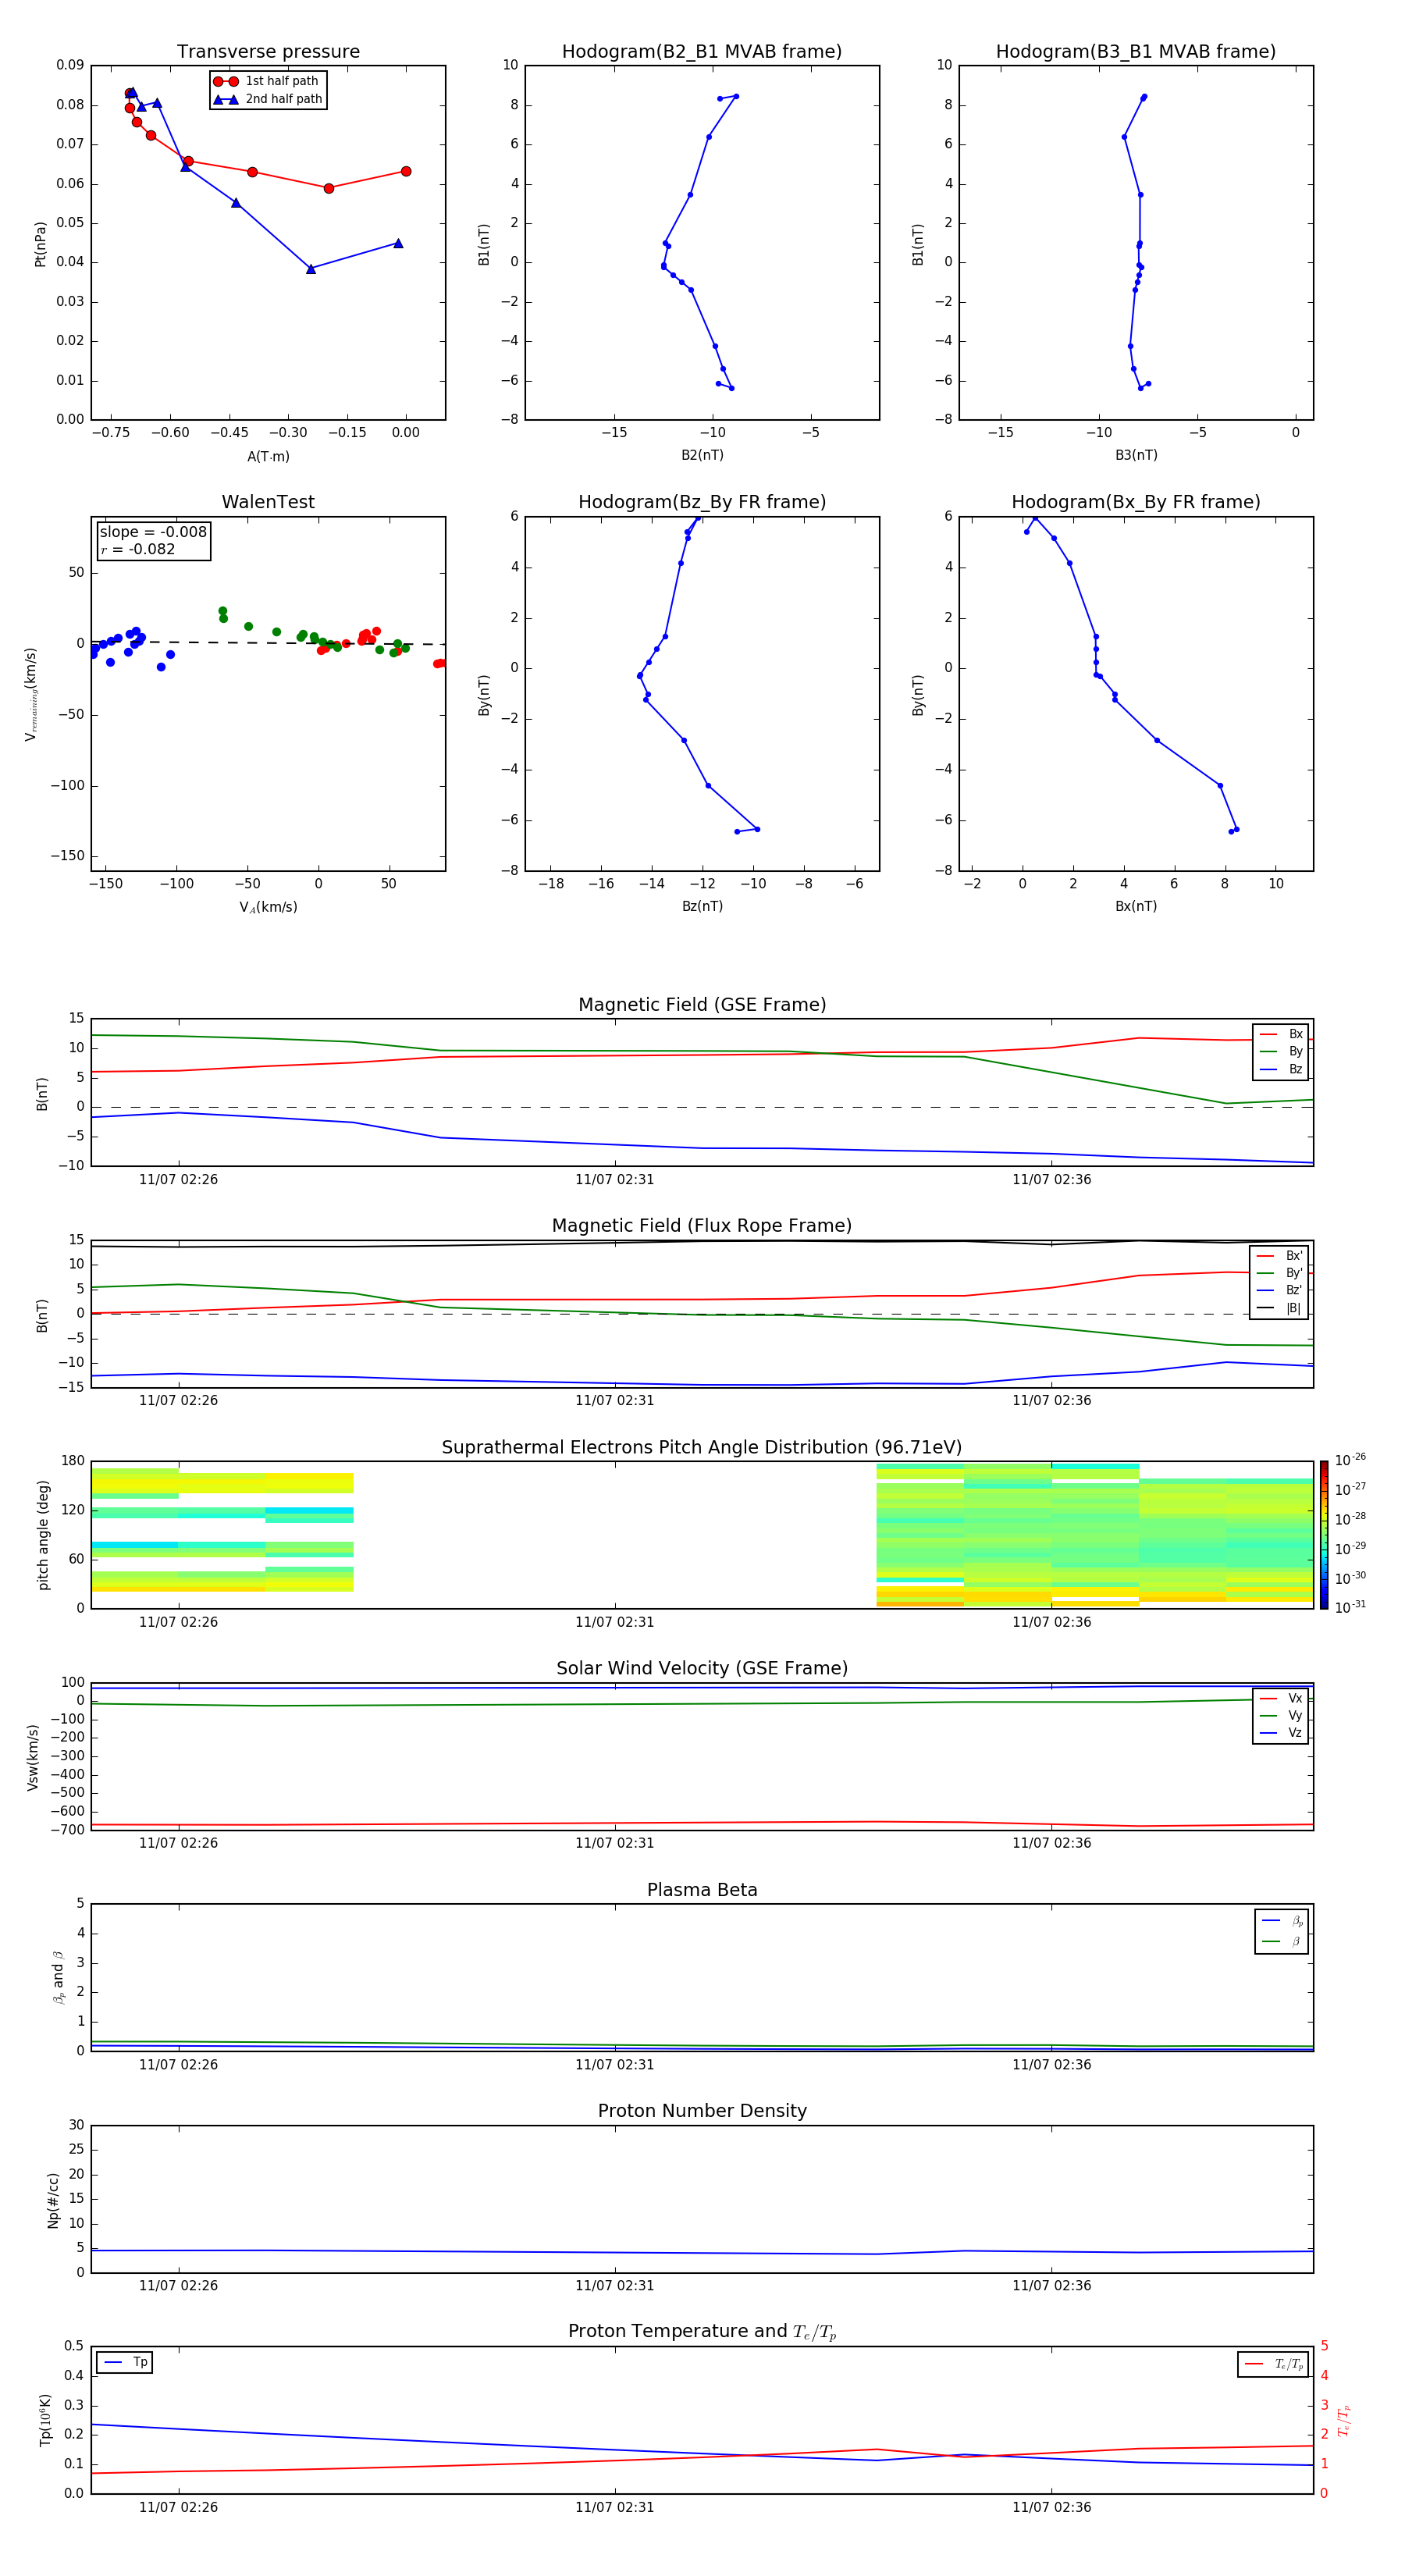The width and height of the screenshot is (1405, 2576).
Task: Click the 'slope = -0.008' annotation
Action: [153, 532]
